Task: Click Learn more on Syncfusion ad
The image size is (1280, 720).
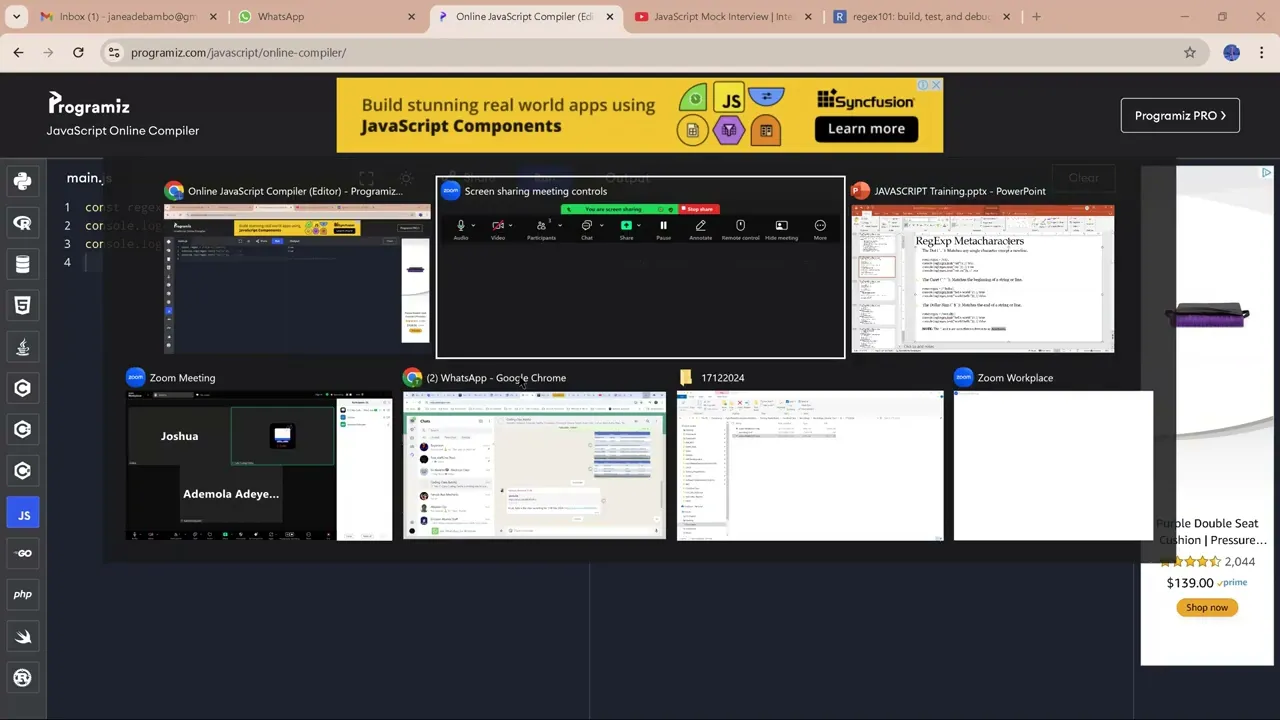Action: [x=866, y=128]
